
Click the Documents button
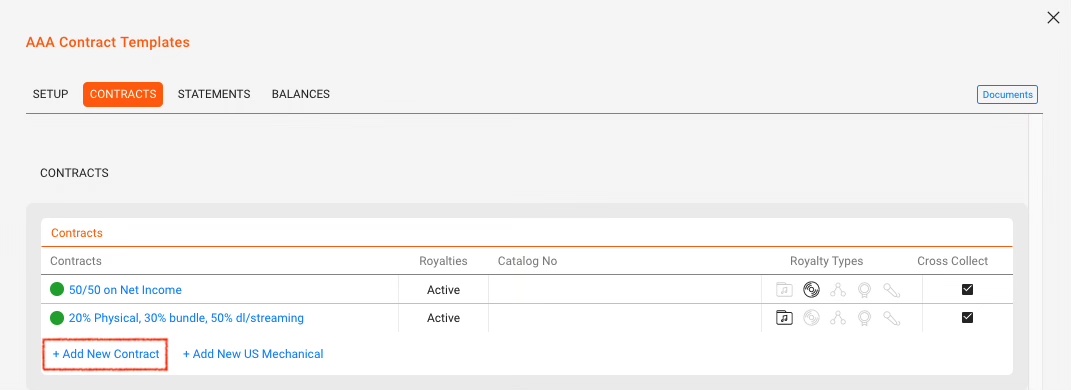pos(1007,95)
